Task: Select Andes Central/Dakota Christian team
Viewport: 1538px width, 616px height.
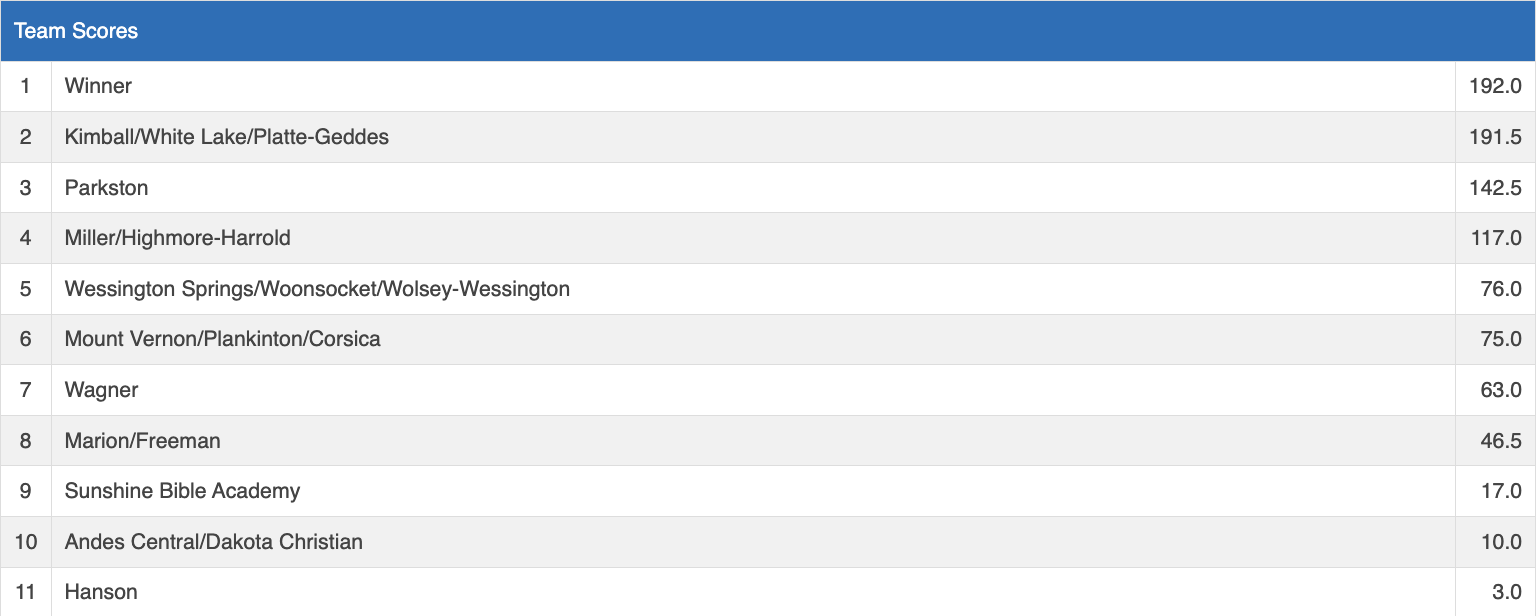Action: coord(213,542)
